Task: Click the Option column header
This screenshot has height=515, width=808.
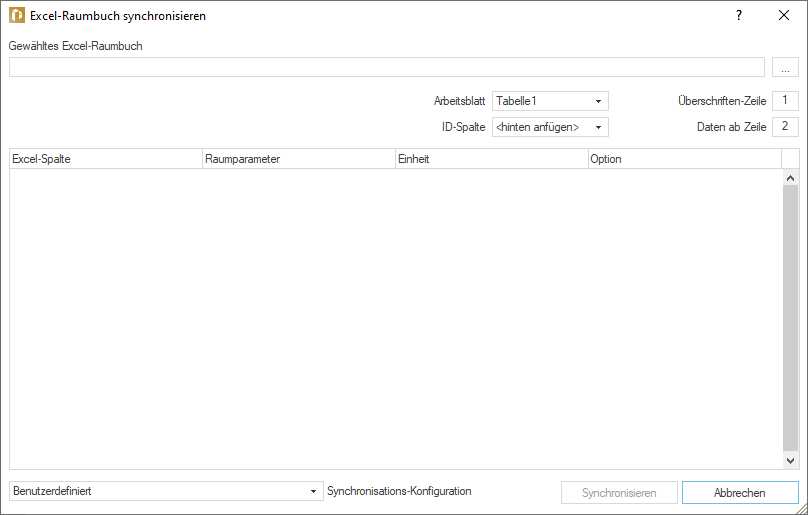Action: click(684, 159)
